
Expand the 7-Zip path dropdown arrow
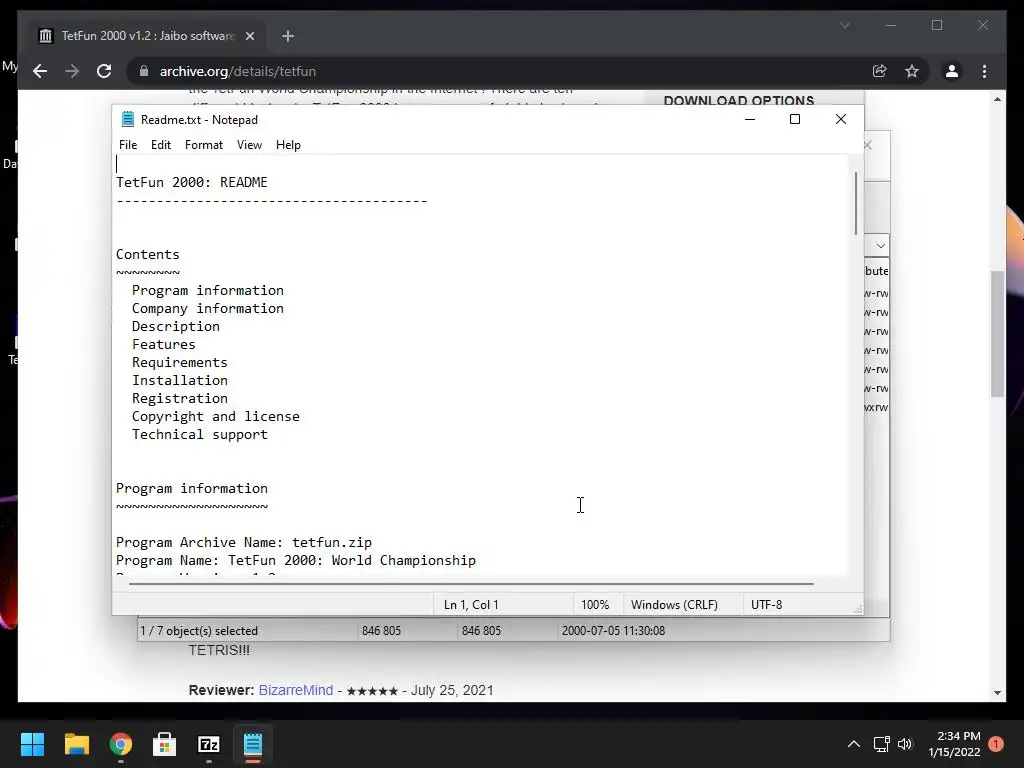point(880,246)
